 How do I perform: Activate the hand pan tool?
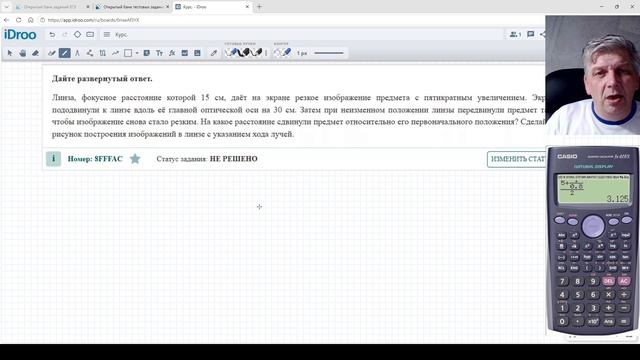click(x=22, y=53)
